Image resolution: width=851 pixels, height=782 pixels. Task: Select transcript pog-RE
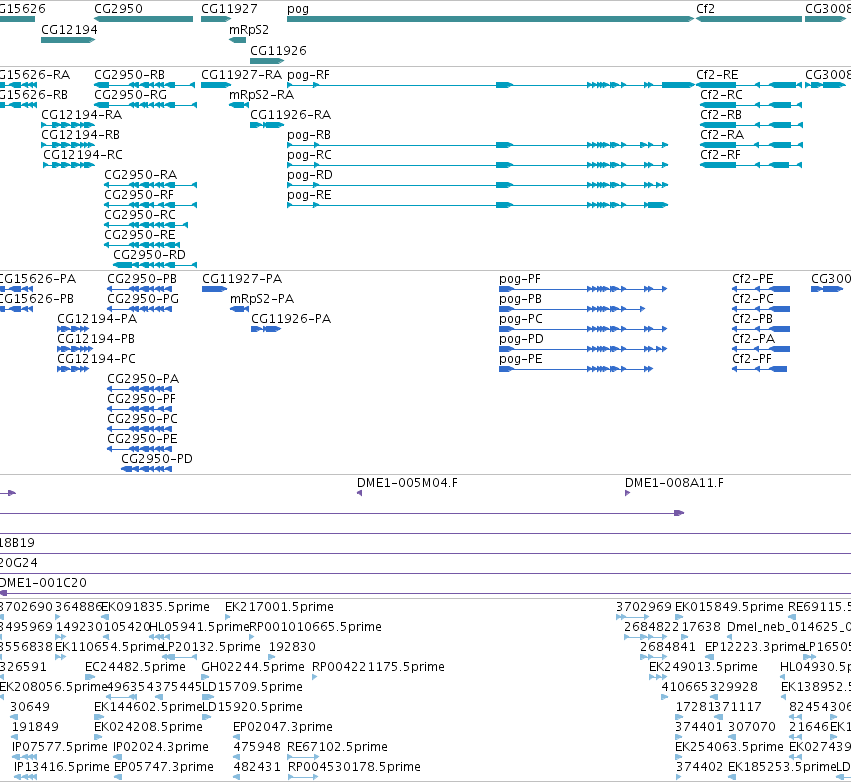coord(478,205)
